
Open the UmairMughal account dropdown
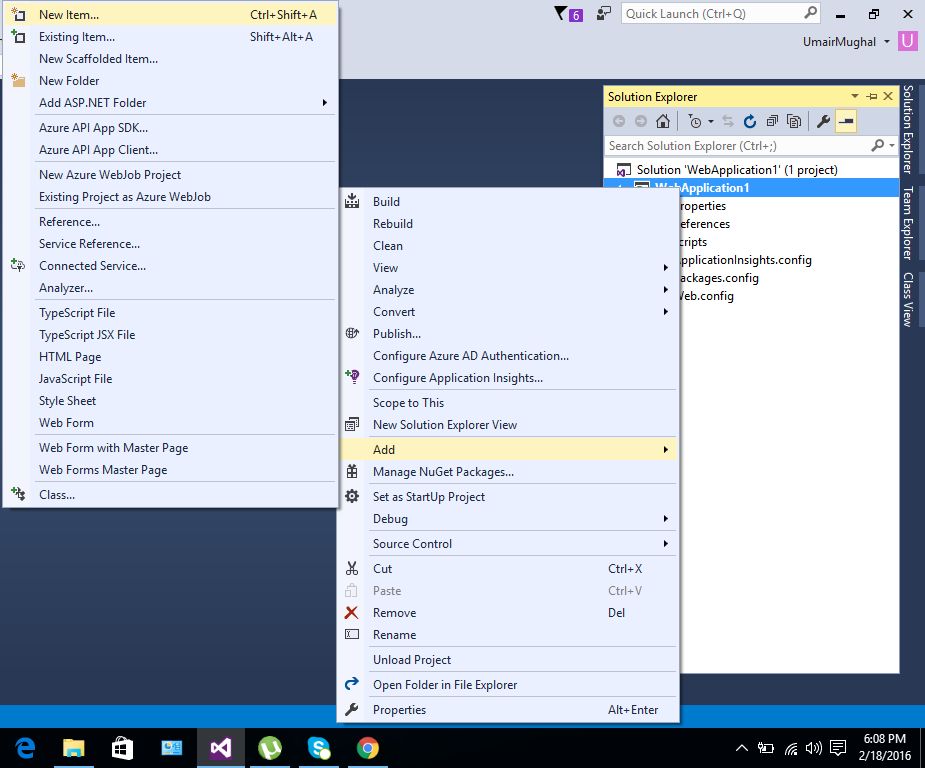[x=846, y=42]
